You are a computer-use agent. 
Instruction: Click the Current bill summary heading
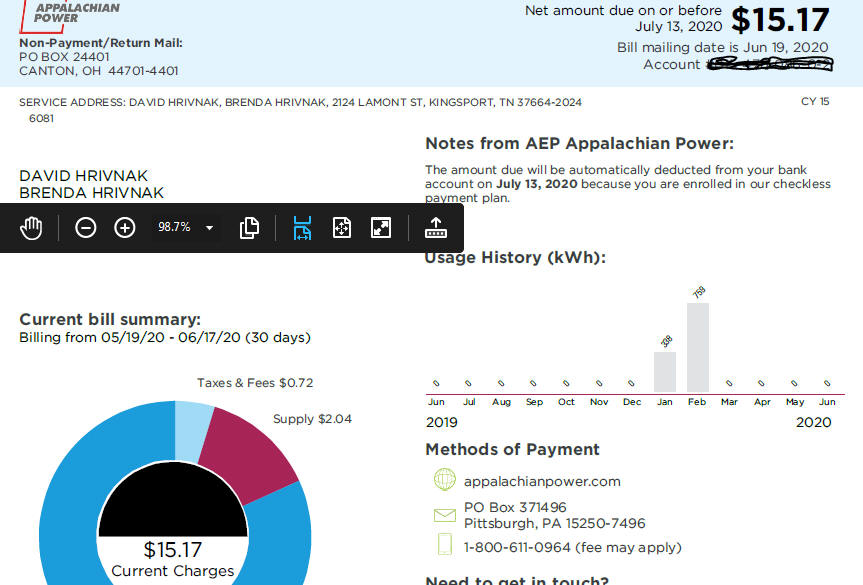(110, 320)
